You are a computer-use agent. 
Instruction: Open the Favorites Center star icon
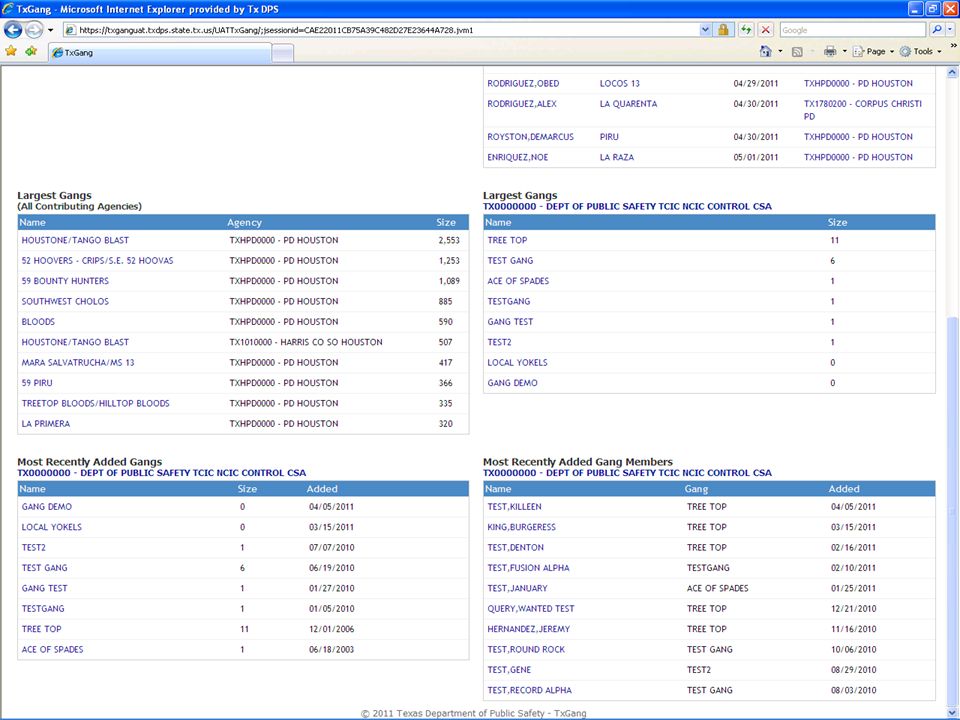click(11, 51)
